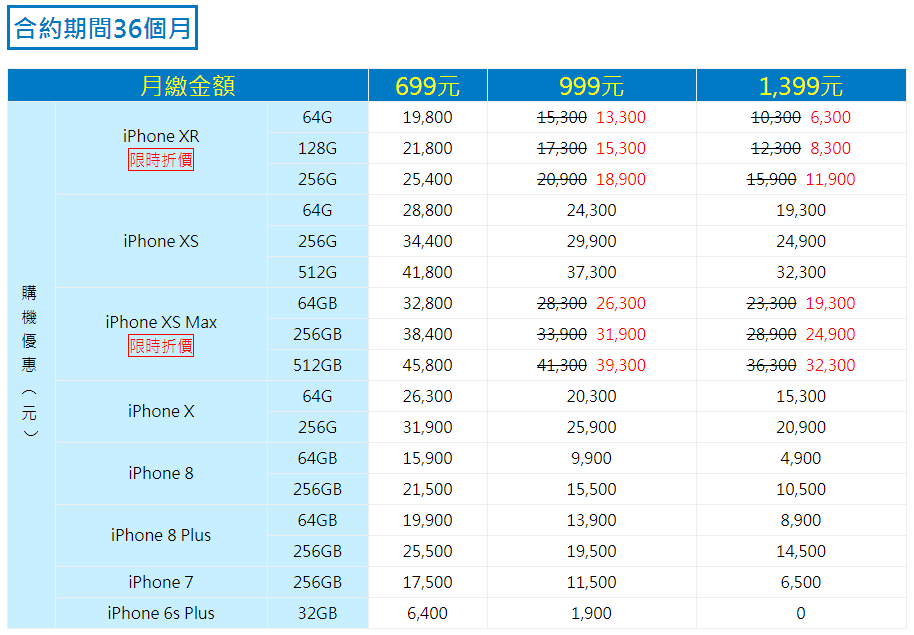The image size is (914, 635).
Task: Click the 19,800 price for XR 64G
Action: click(x=427, y=117)
